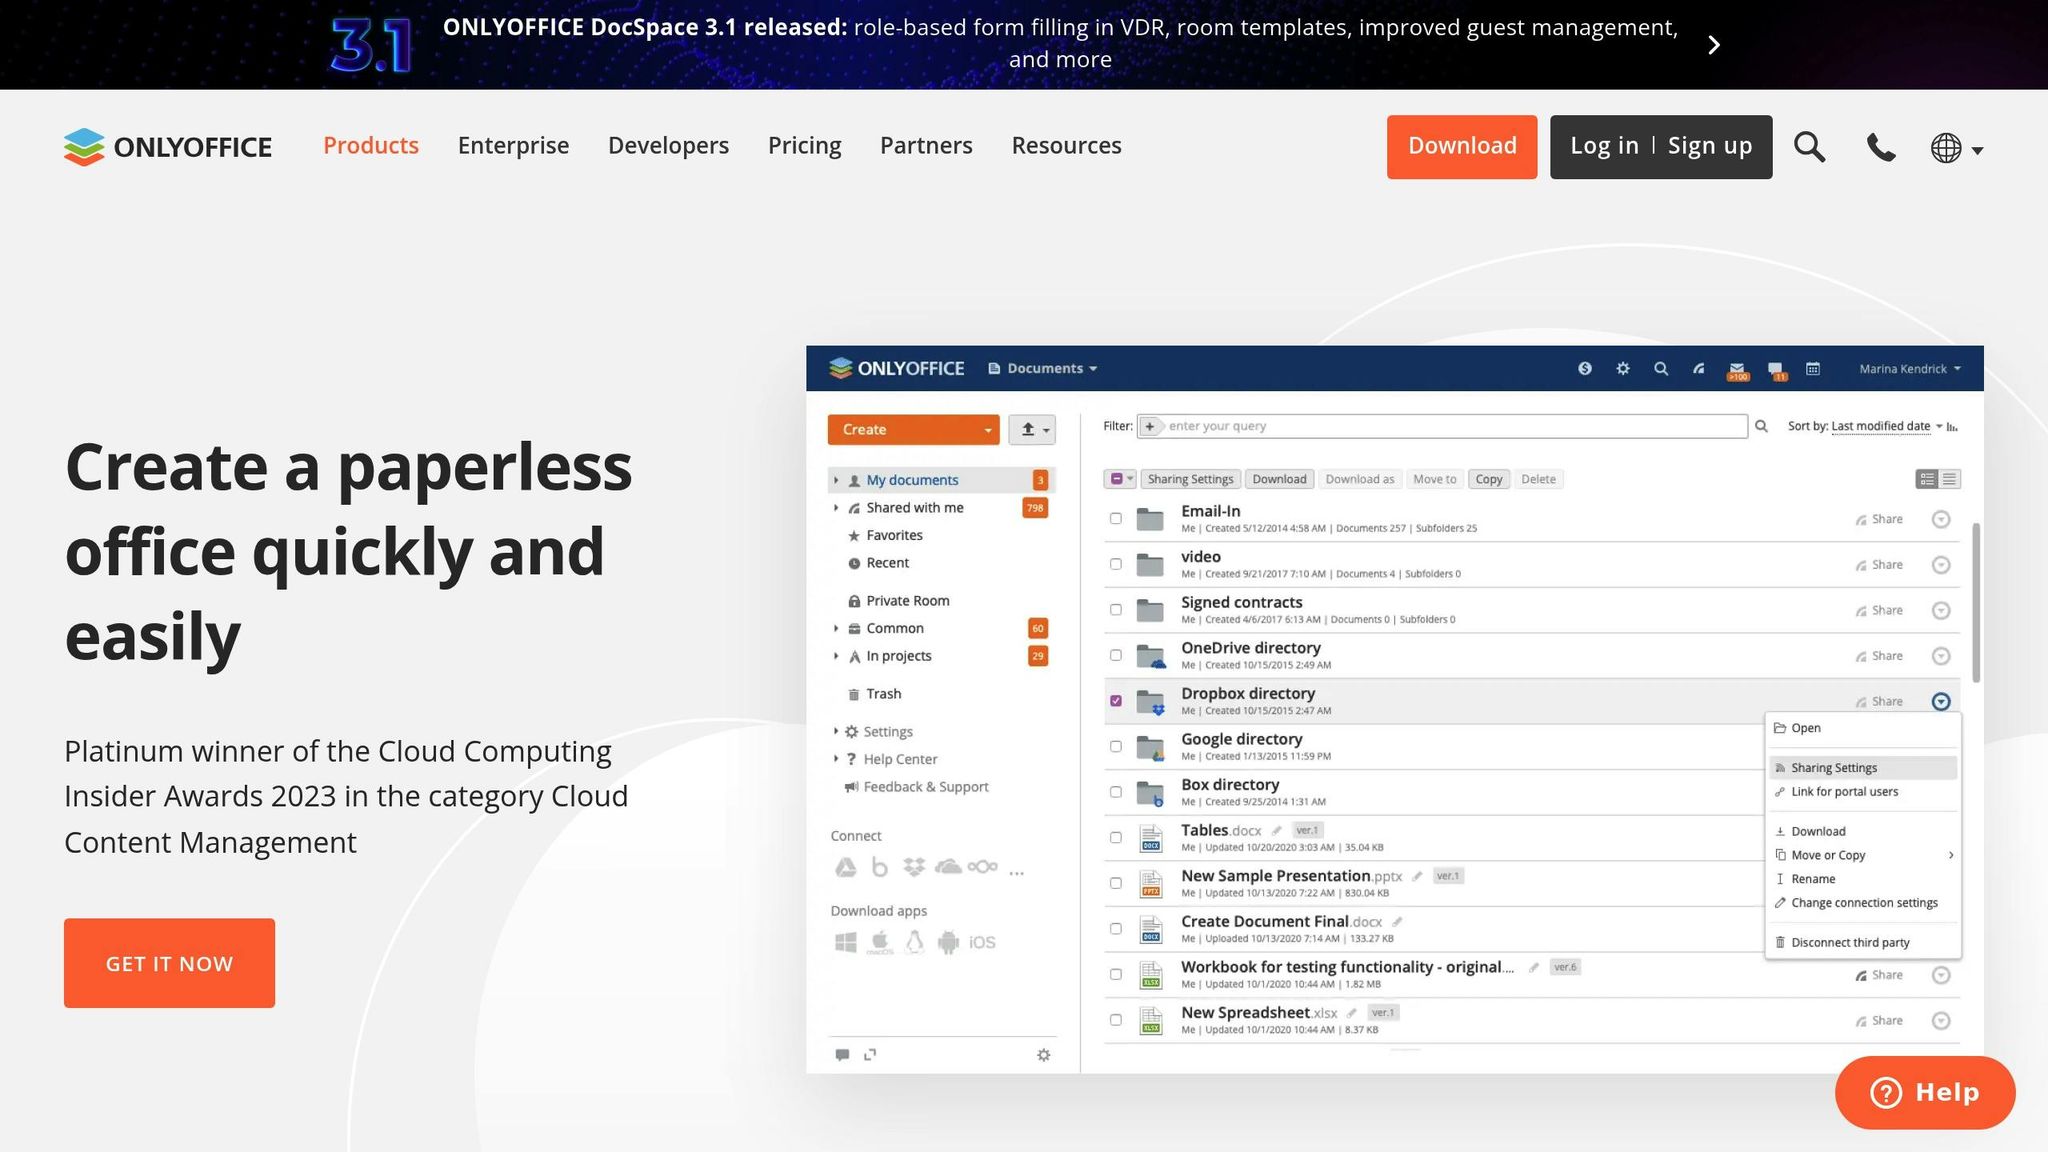Expand the In projects tree item
The width and height of the screenshot is (2048, 1152).
click(x=836, y=656)
